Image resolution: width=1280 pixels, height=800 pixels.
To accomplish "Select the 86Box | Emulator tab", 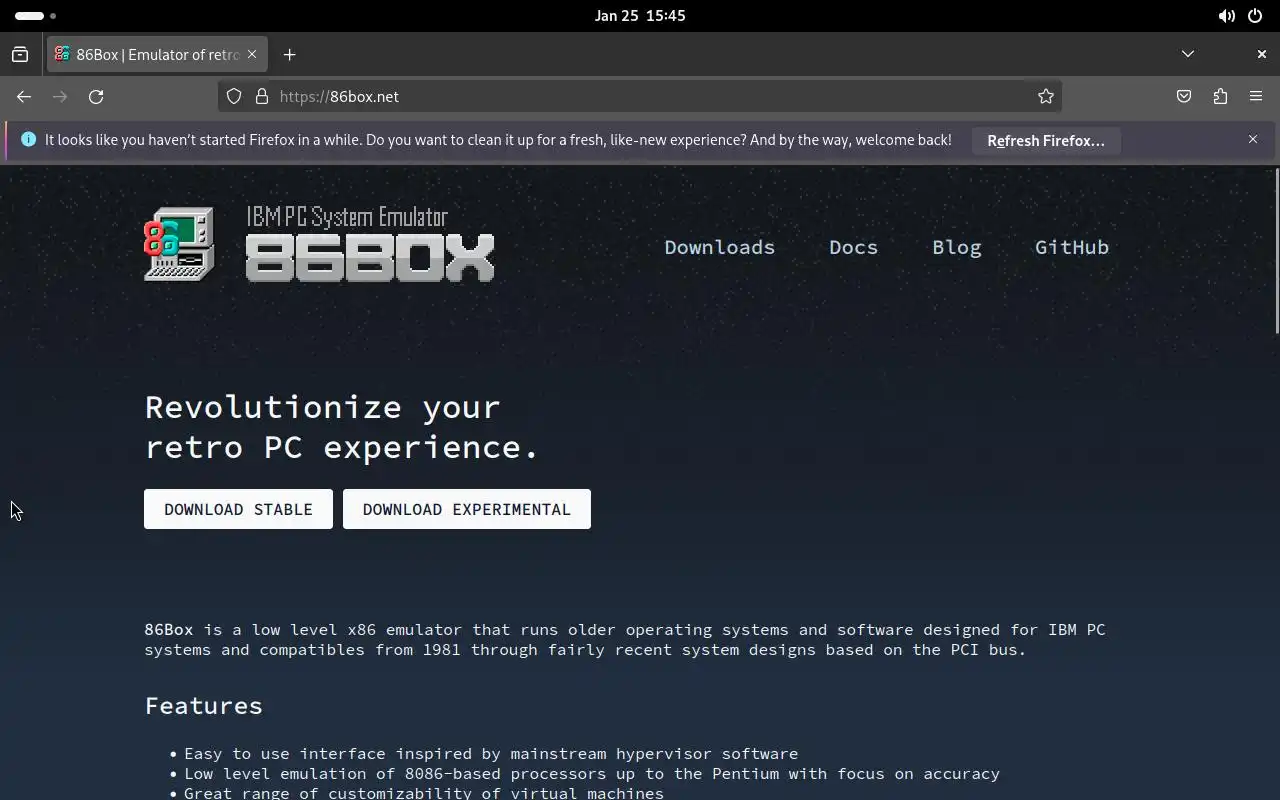I will [x=157, y=55].
